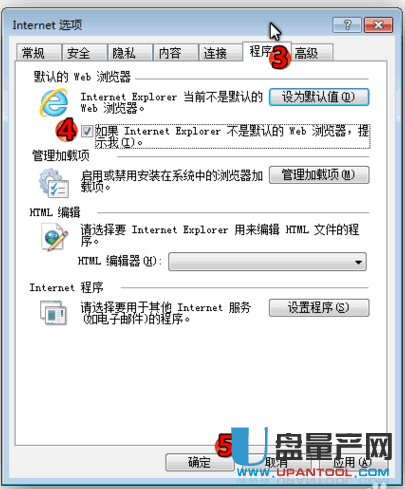The height and width of the screenshot is (489, 405).
Task: Click the HTML editing globe pencil icon
Action: click(54, 237)
